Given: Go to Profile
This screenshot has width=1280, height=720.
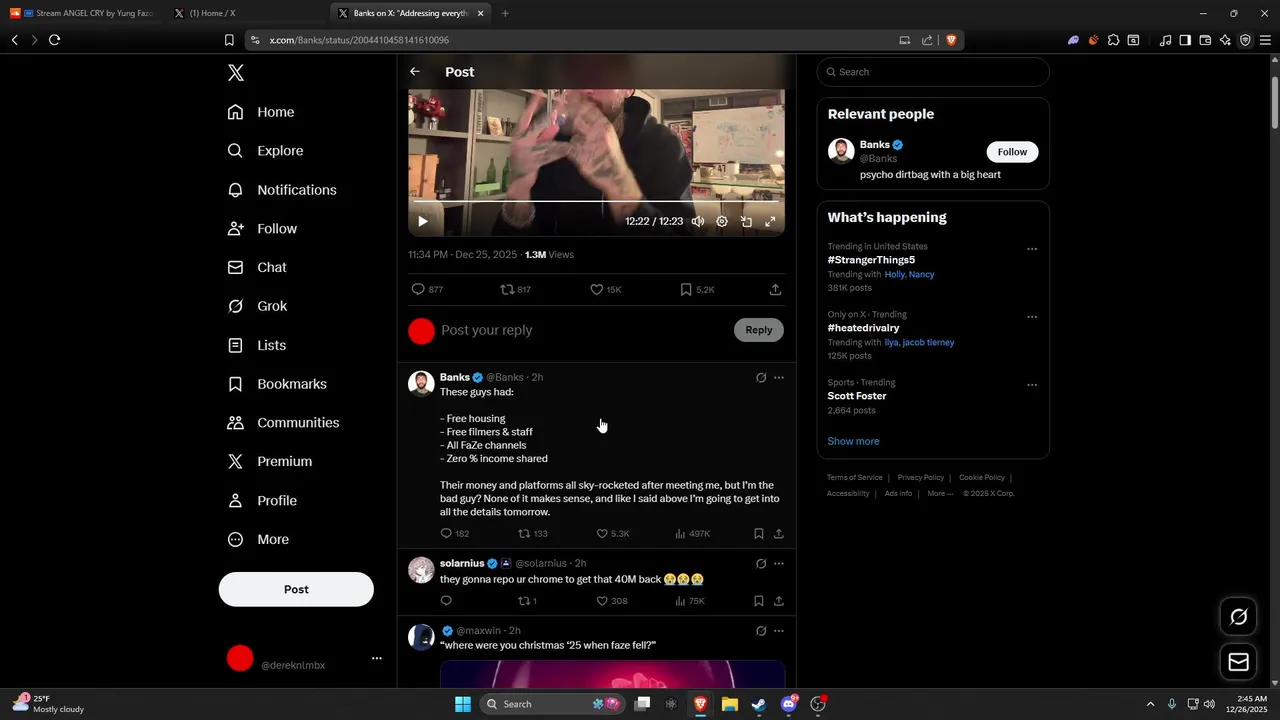Looking at the screenshot, I should [262, 501].
